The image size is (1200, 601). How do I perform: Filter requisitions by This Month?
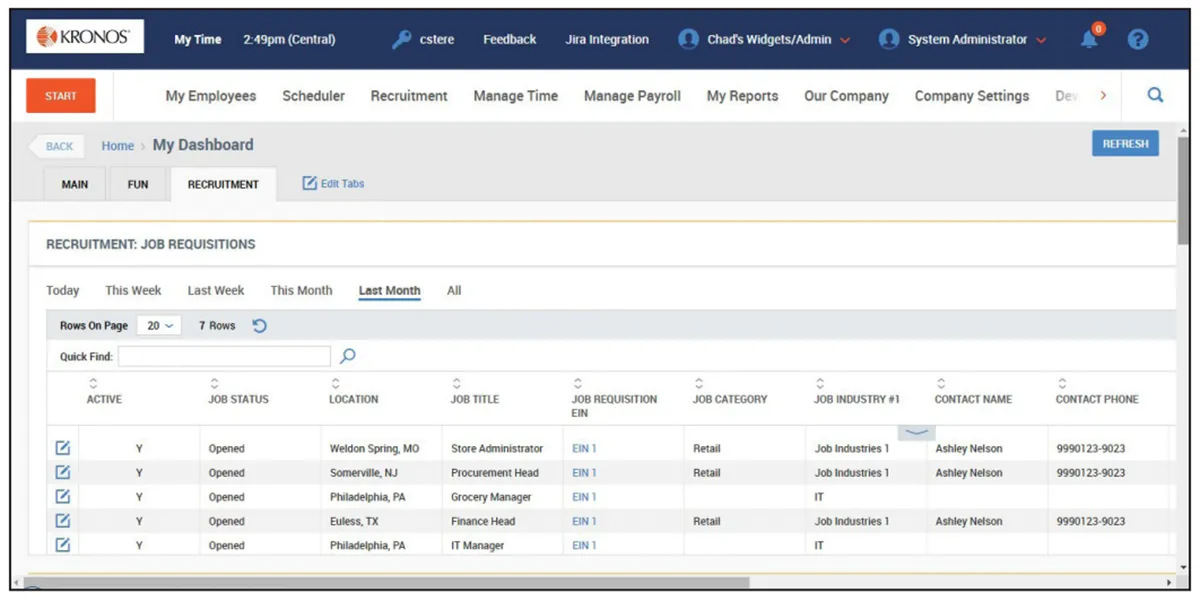pos(301,291)
